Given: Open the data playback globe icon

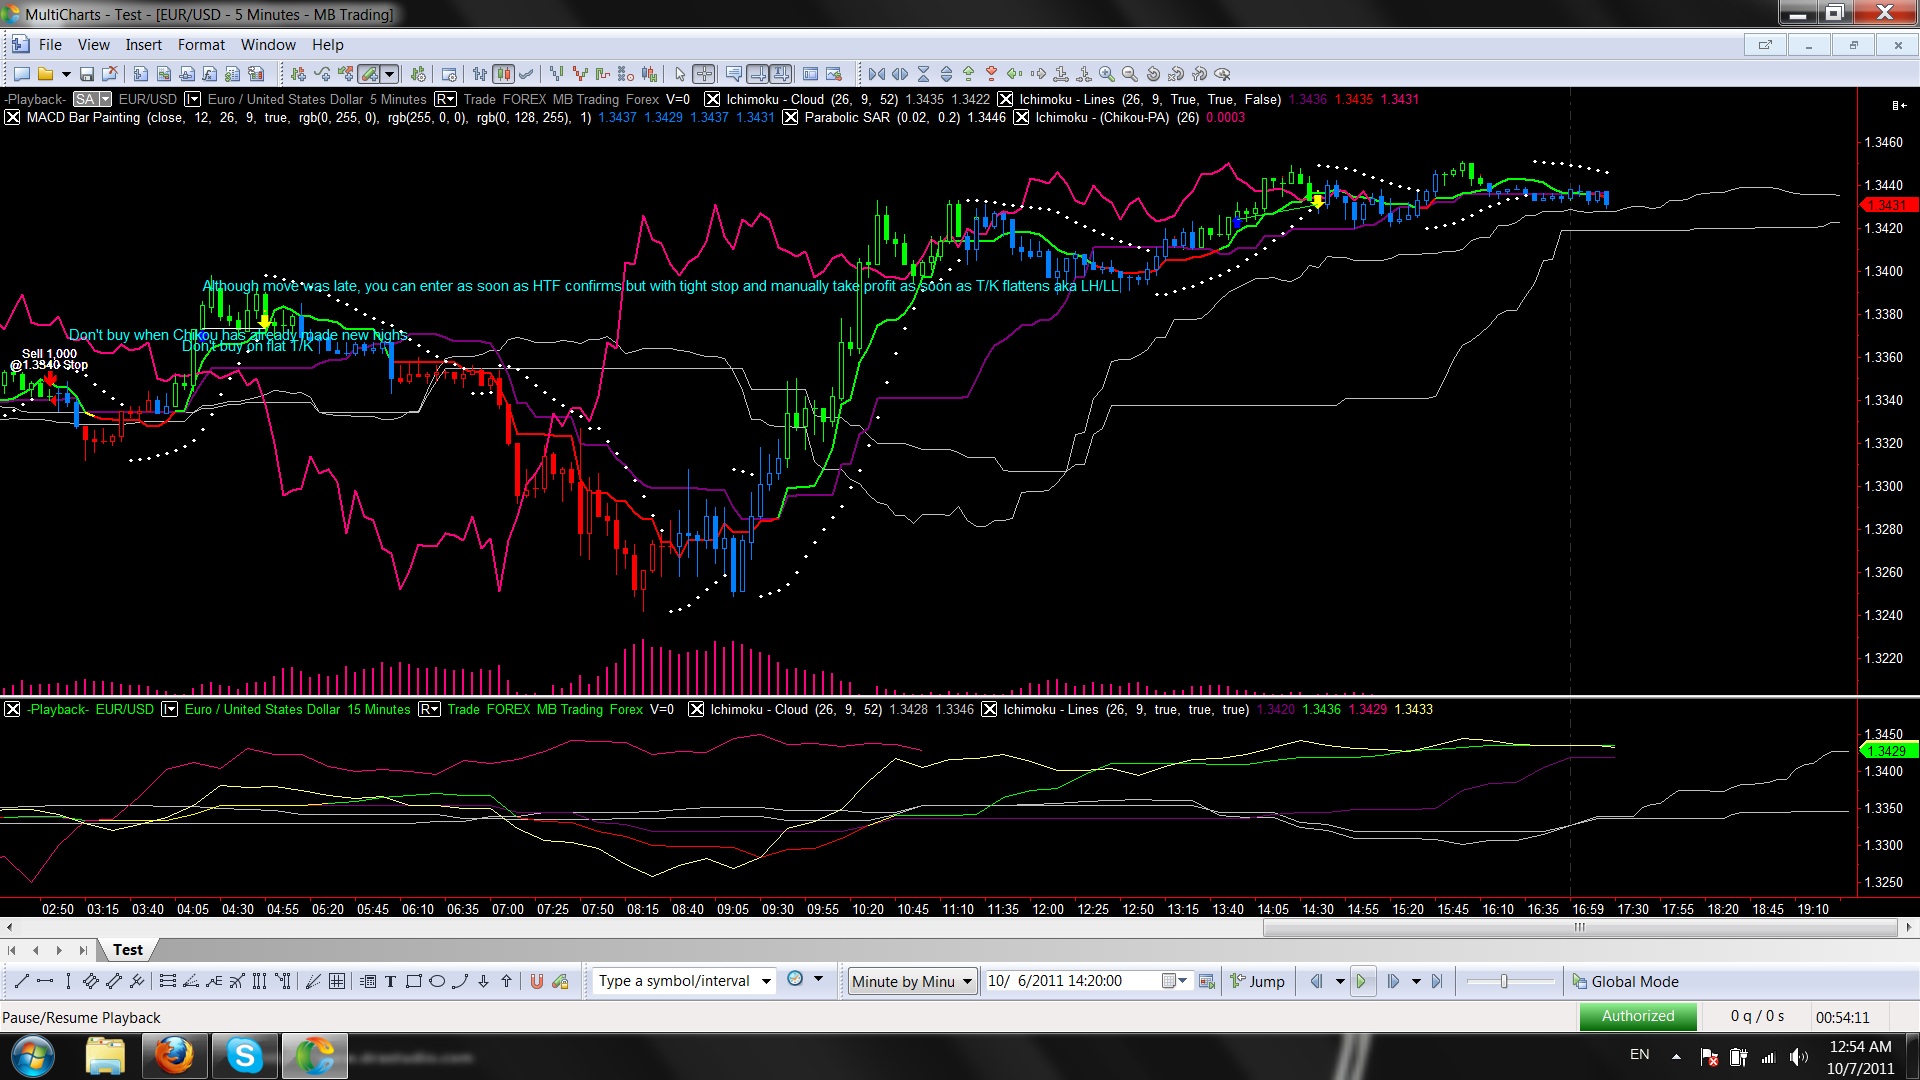Looking at the screenshot, I should pyautogui.click(x=795, y=979).
